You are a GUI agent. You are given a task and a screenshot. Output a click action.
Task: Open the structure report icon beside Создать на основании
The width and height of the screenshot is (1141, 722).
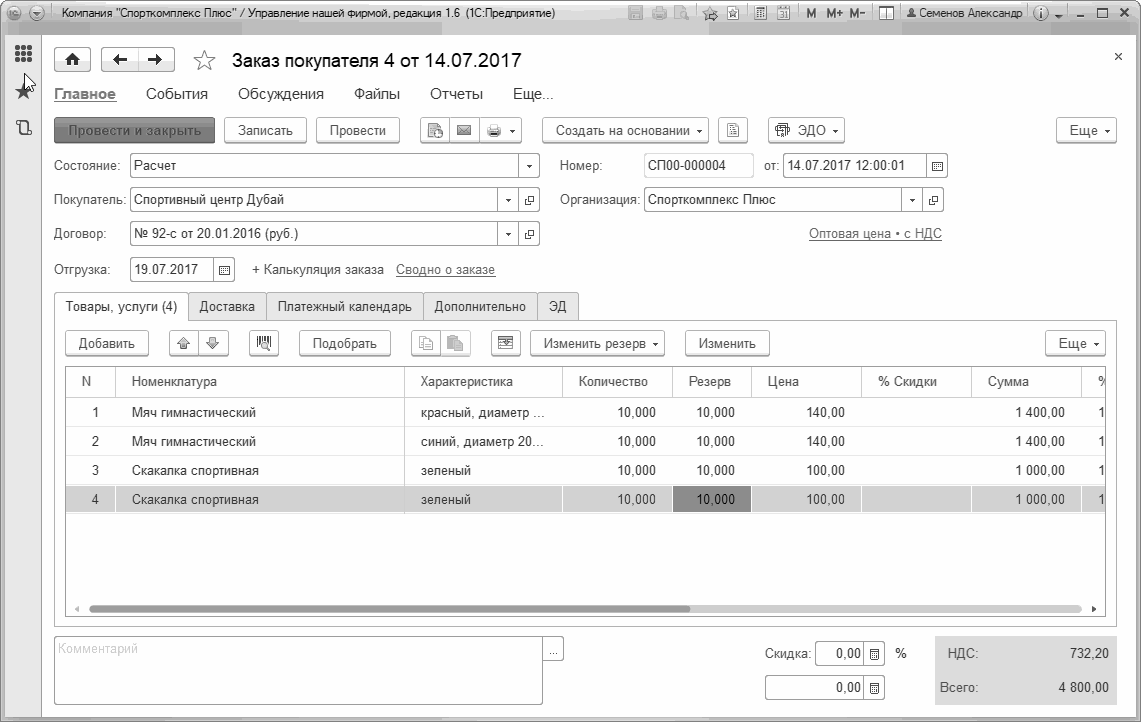pos(733,131)
